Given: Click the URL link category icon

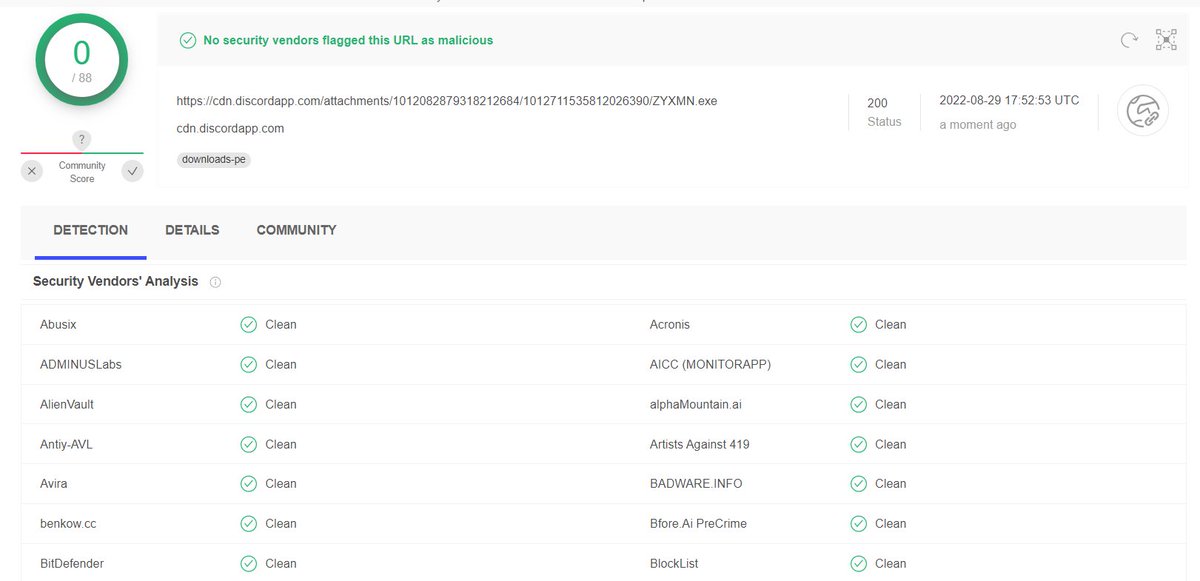Looking at the screenshot, I should [1142, 111].
